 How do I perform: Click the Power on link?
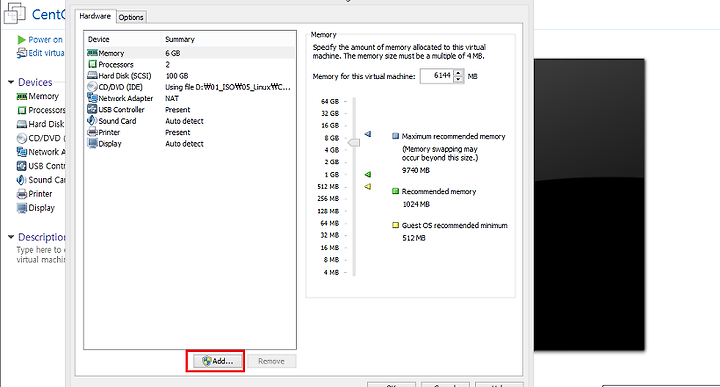(45, 40)
